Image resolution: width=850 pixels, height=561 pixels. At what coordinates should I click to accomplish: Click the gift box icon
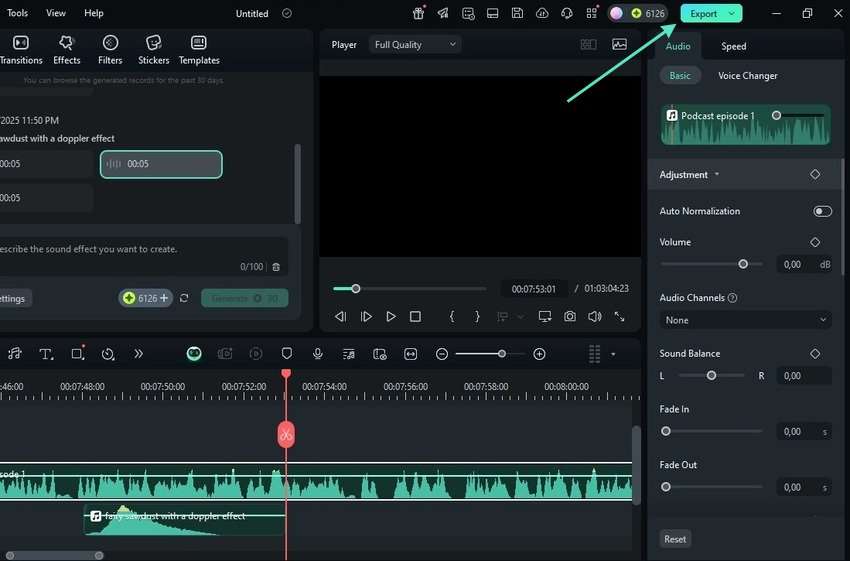pos(418,14)
